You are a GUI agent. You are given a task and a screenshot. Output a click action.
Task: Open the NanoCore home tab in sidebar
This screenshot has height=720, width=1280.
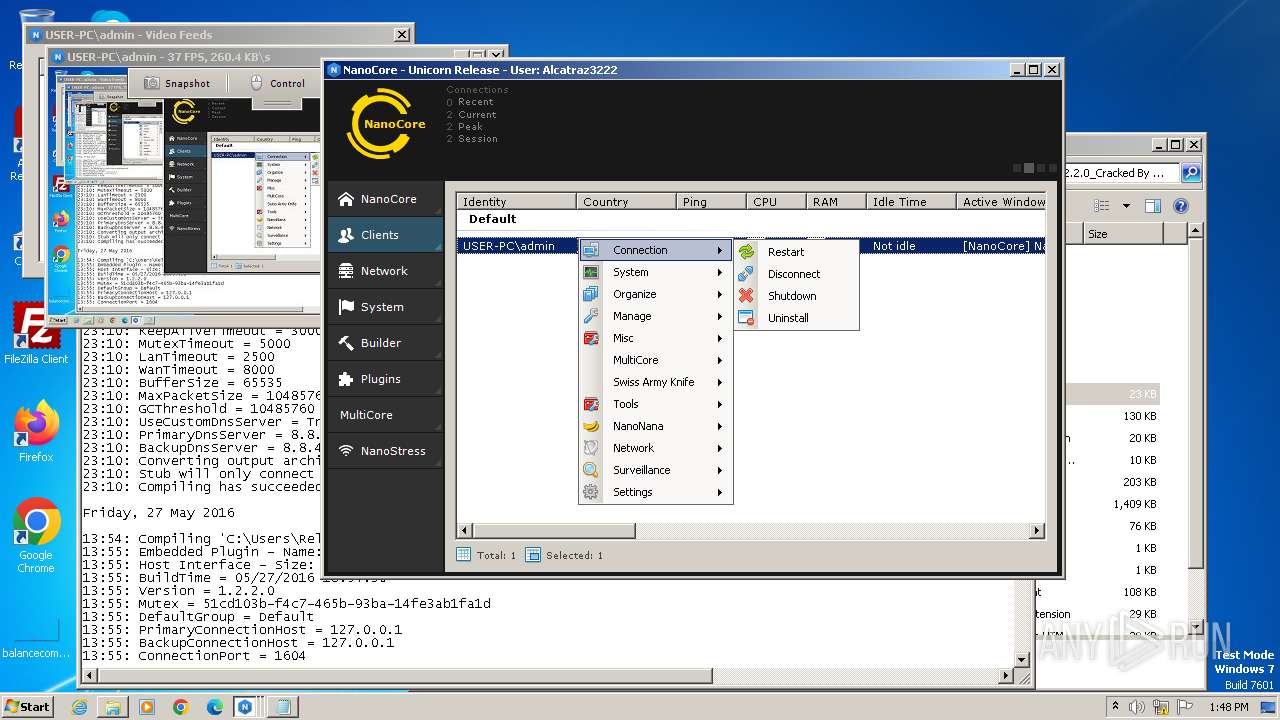(x=385, y=199)
